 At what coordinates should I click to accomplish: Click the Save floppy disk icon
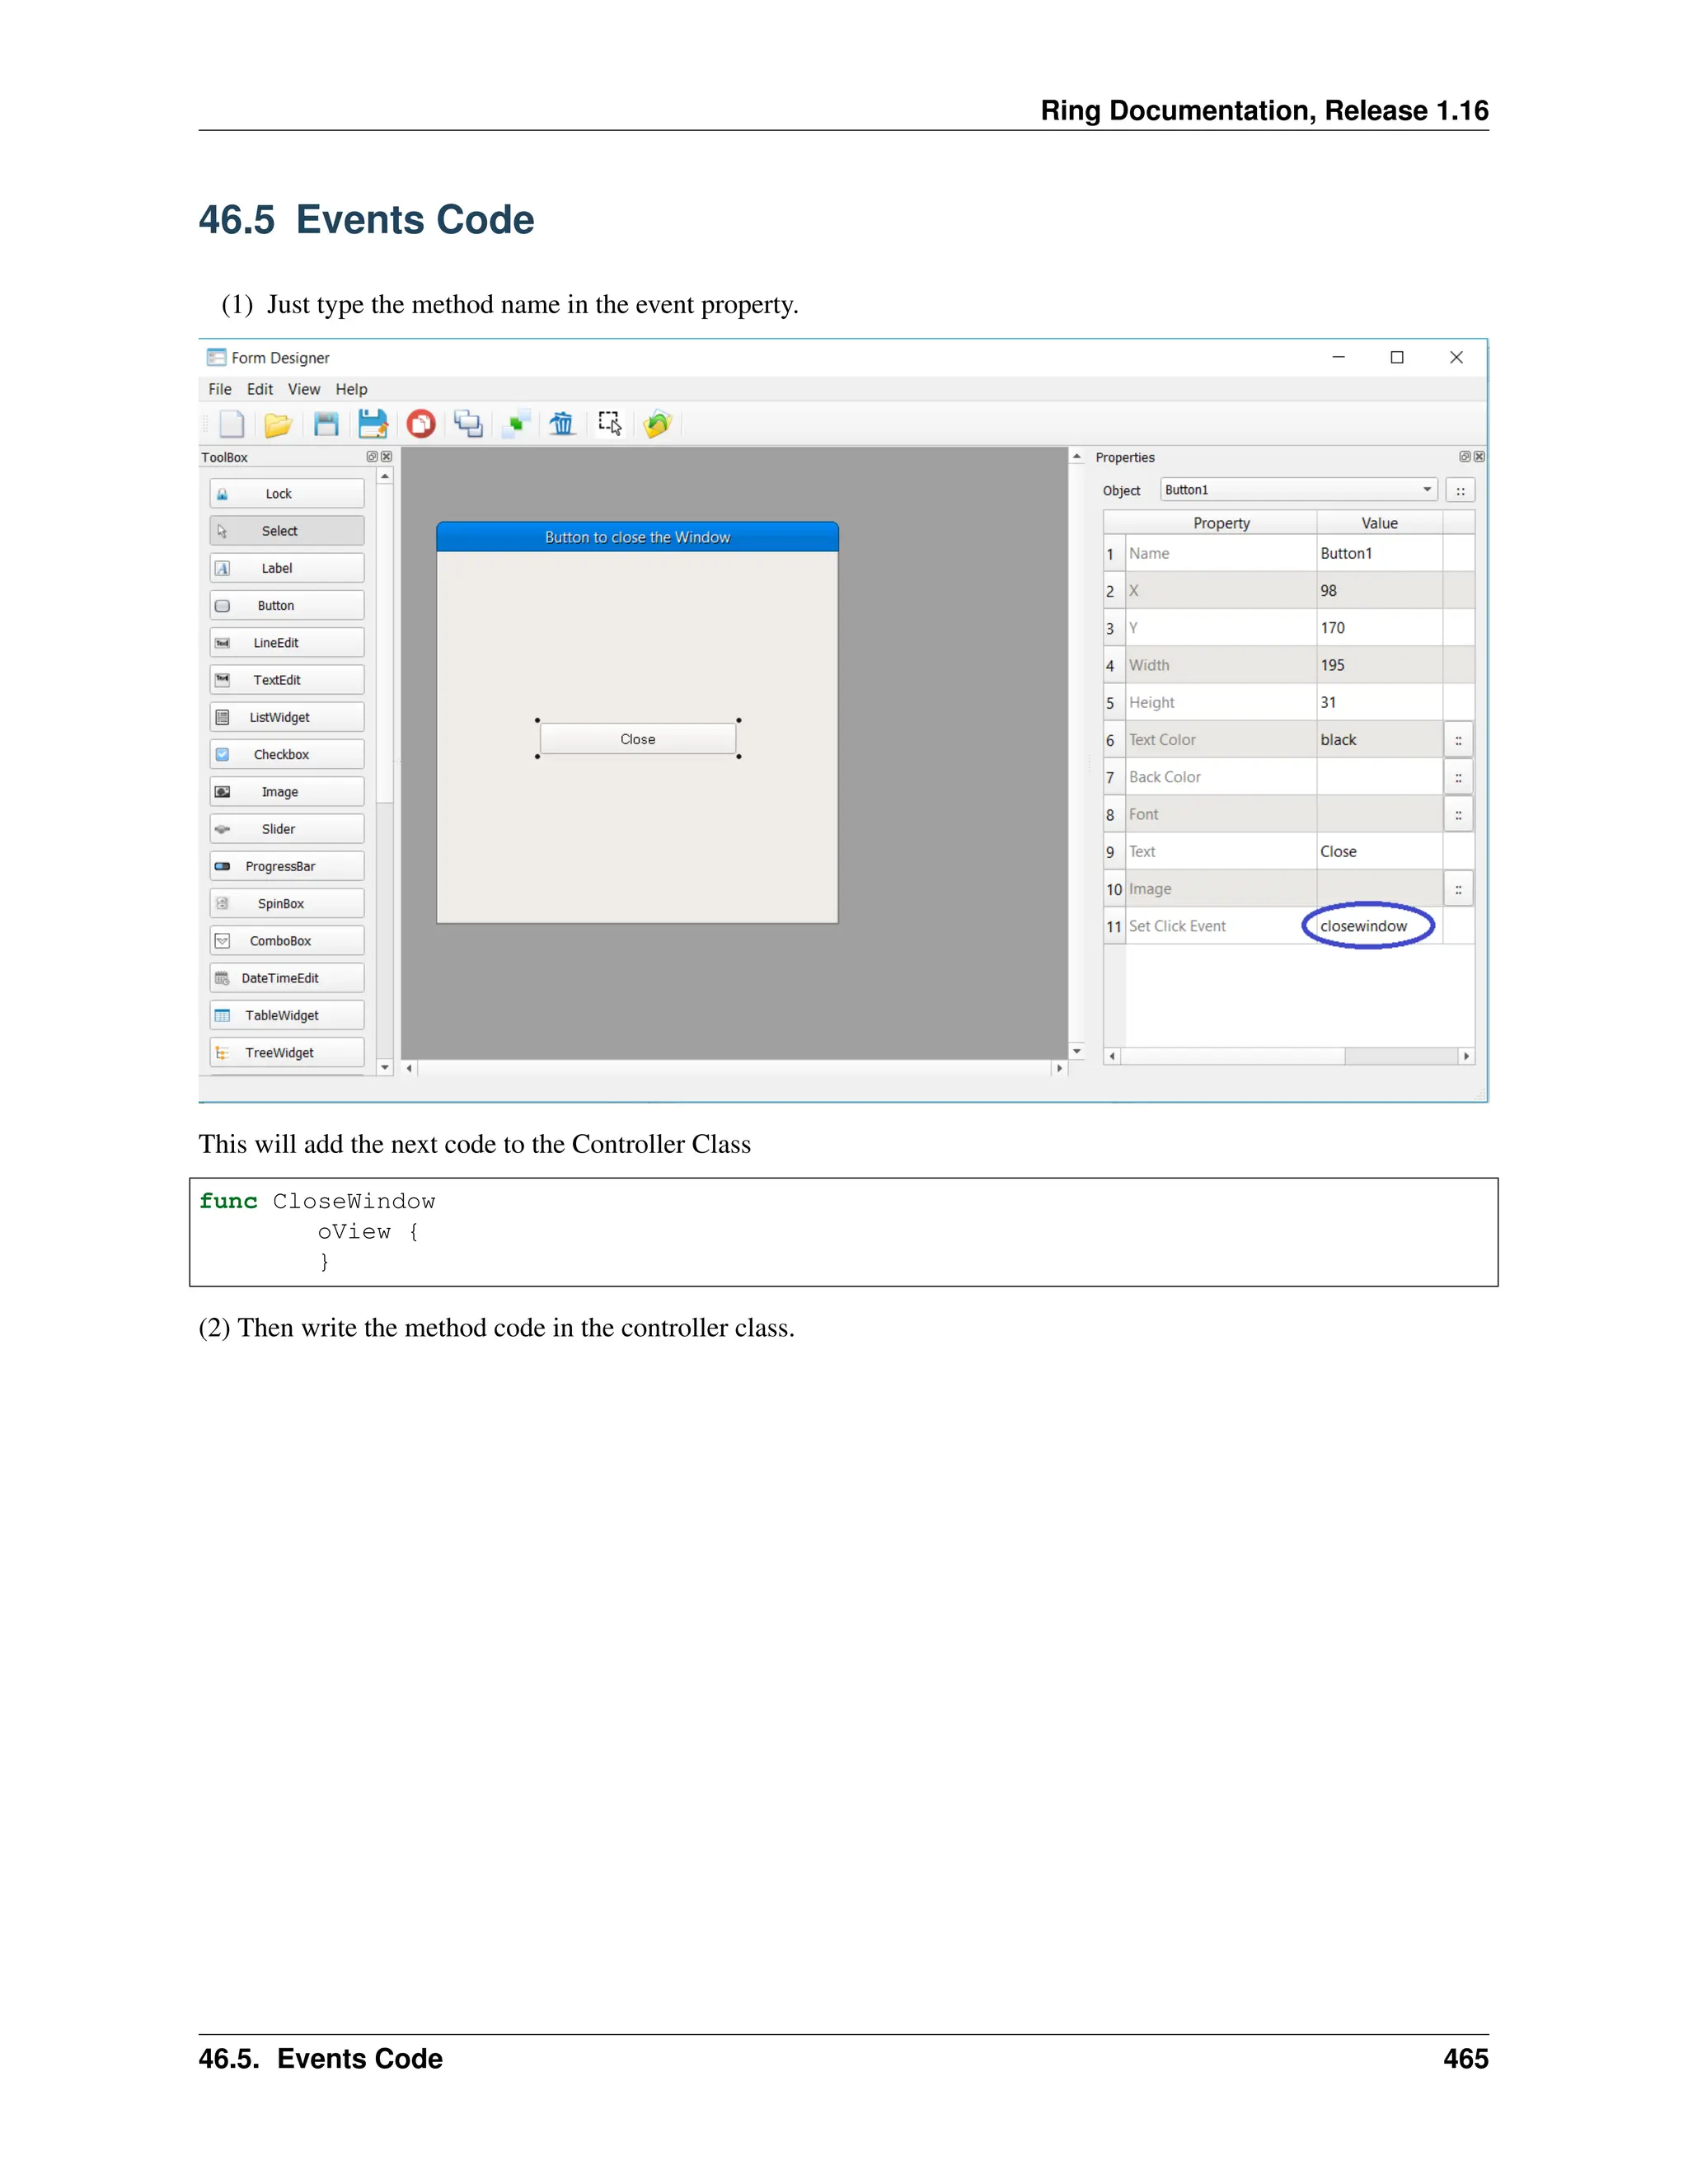[x=326, y=424]
